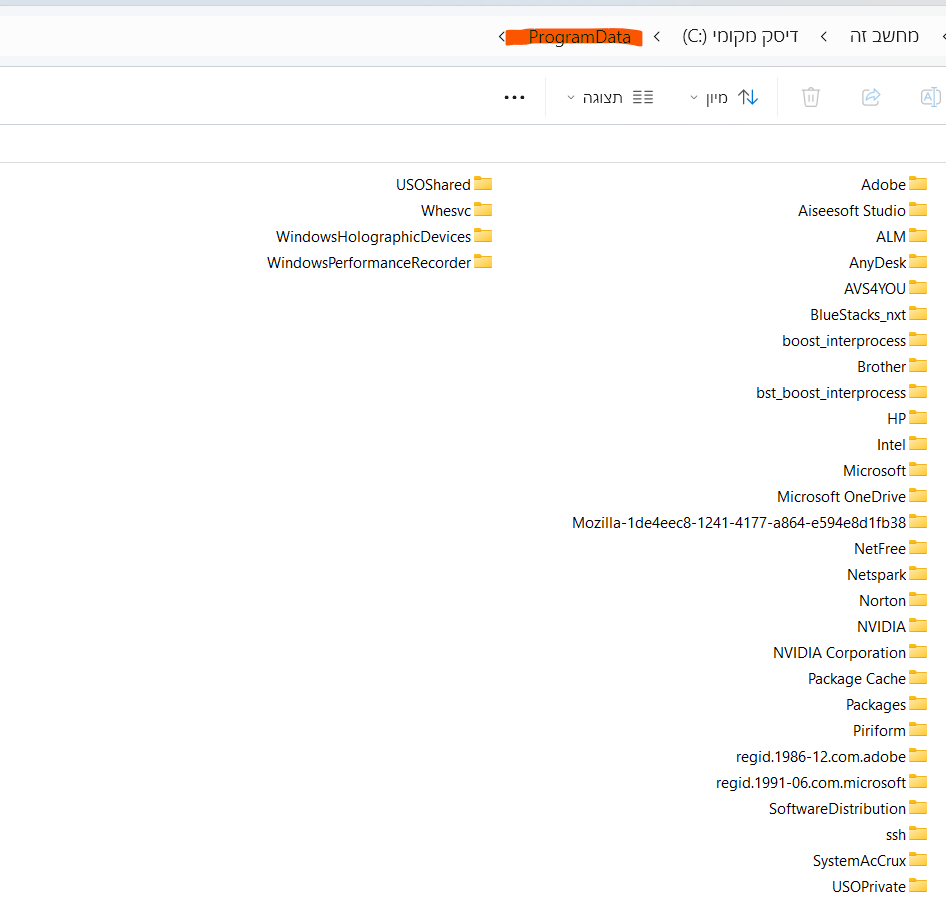Select the Mozilla-1de4eec8 folder
This screenshot has height=921, width=946.
739,523
